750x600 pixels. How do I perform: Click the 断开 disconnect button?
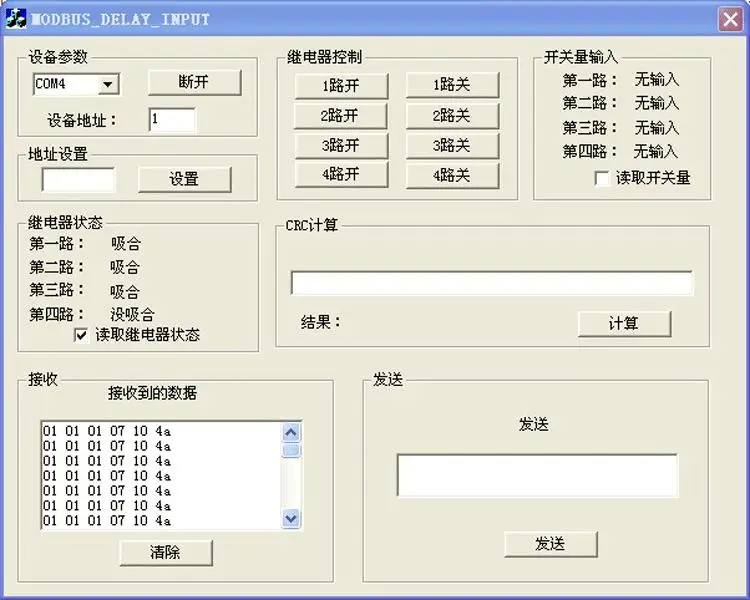tap(194, 82)
